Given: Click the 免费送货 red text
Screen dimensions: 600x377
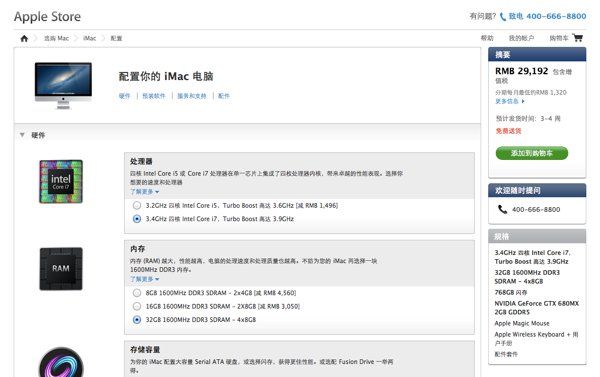Looking at the screenshot, I should (508, 131).
